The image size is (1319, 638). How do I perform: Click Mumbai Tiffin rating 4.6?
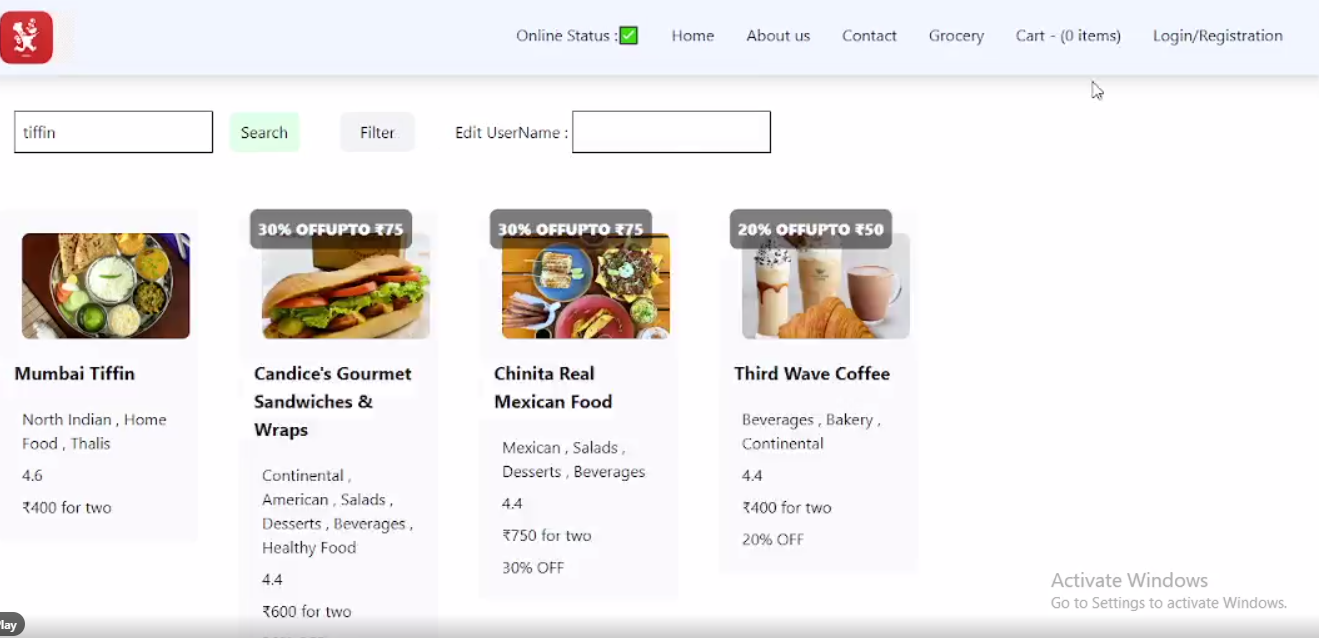[x=32, y=476]
